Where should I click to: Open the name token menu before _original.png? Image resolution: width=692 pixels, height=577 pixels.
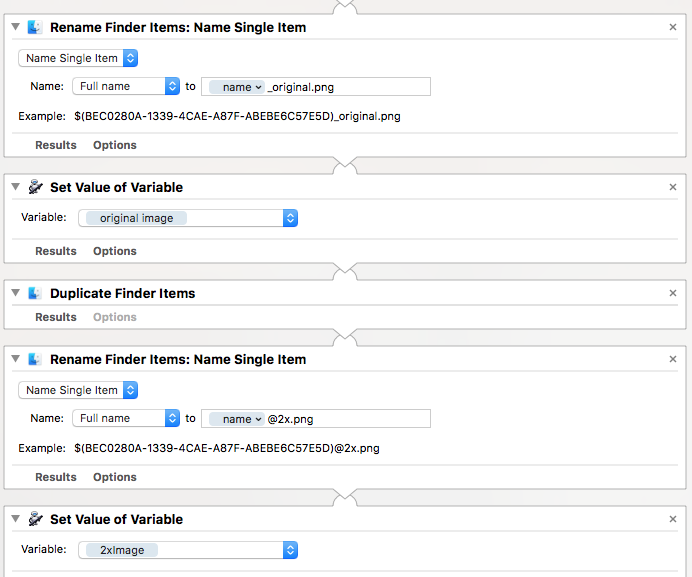tap(237, 87)
